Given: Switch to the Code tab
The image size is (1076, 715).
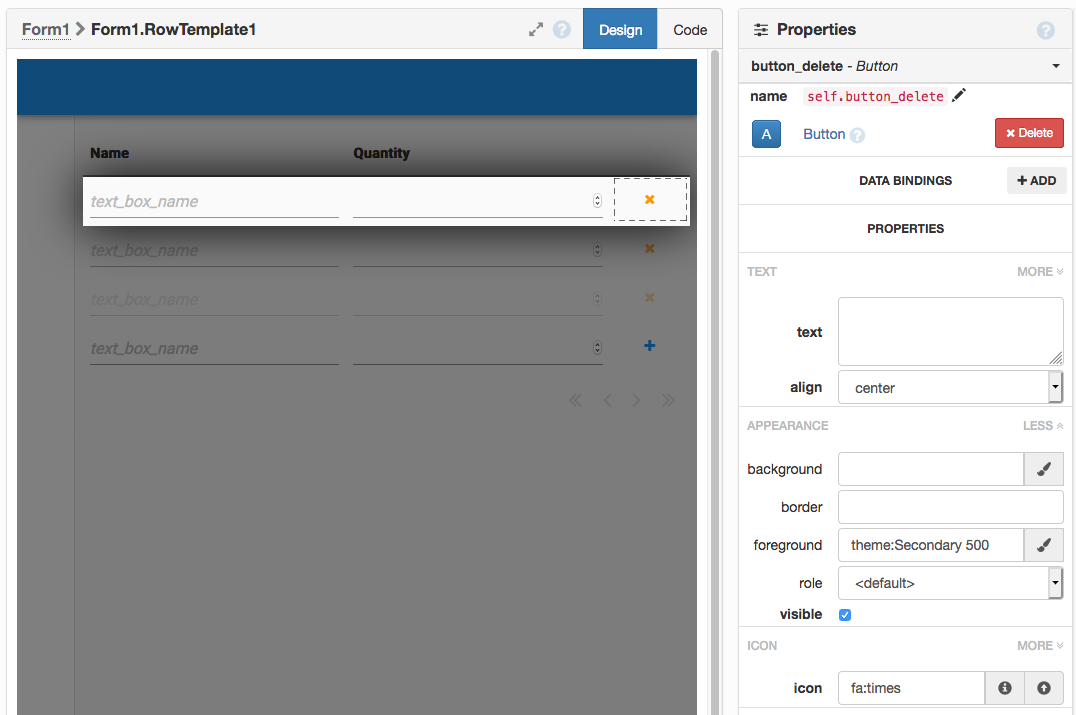Looking at the screenshot, I should [x=690, y=30].
